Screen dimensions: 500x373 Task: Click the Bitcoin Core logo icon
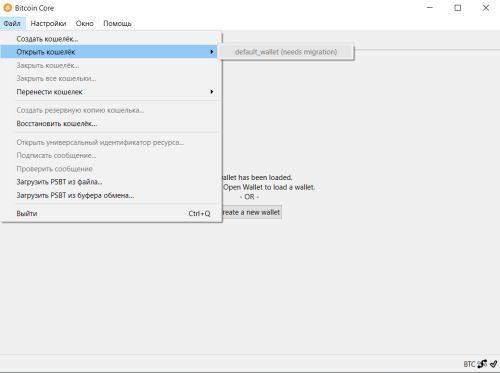tap(7, 8)
